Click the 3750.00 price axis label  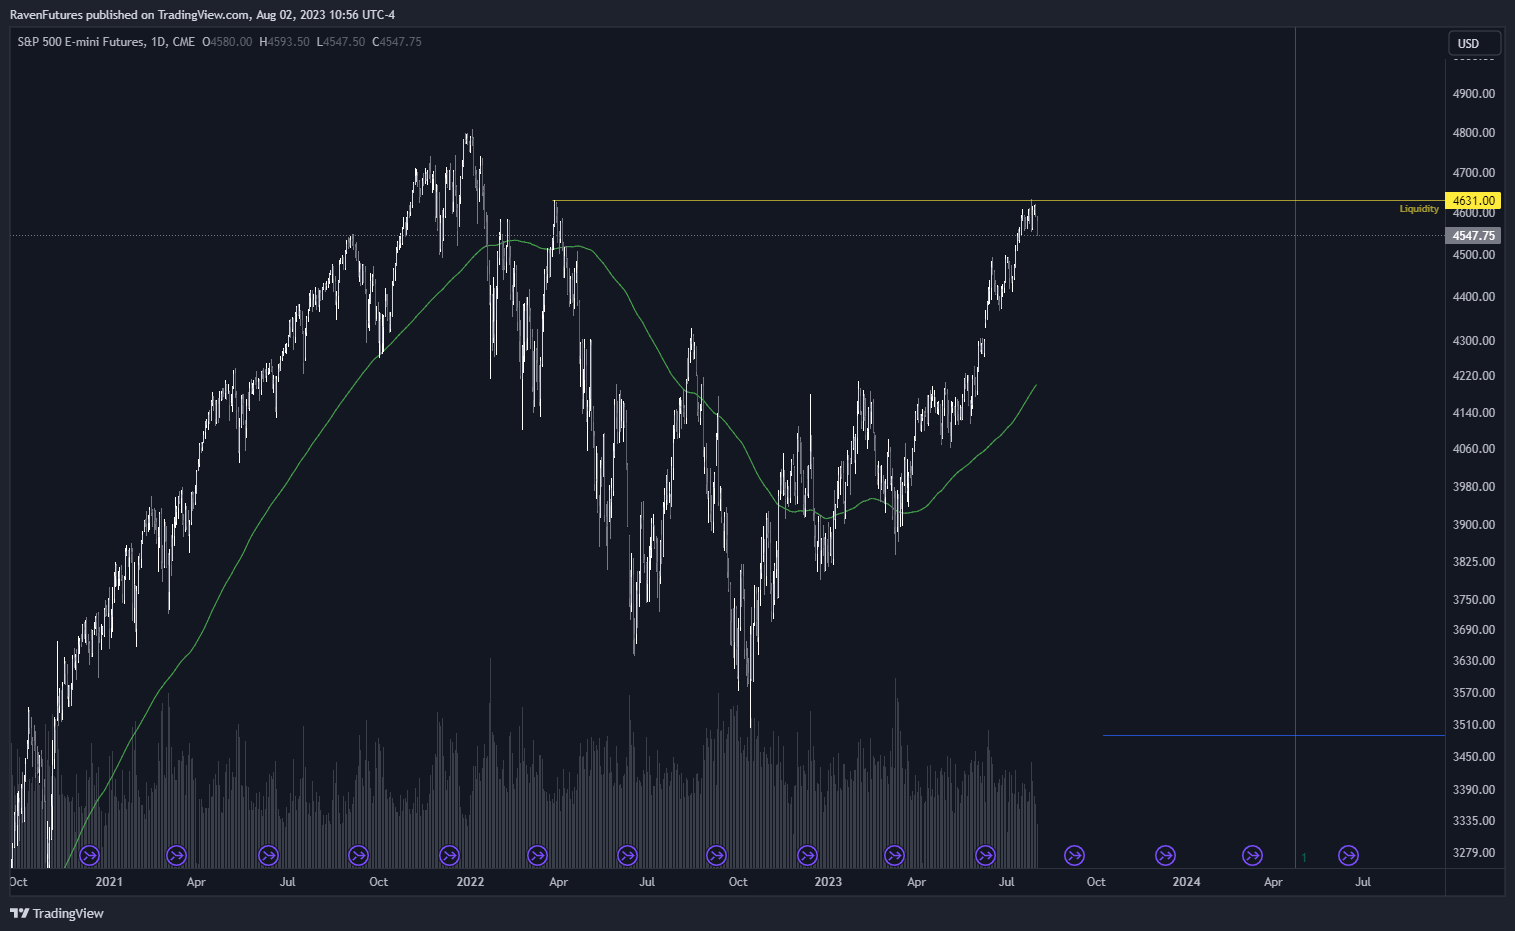[1473, 600]
